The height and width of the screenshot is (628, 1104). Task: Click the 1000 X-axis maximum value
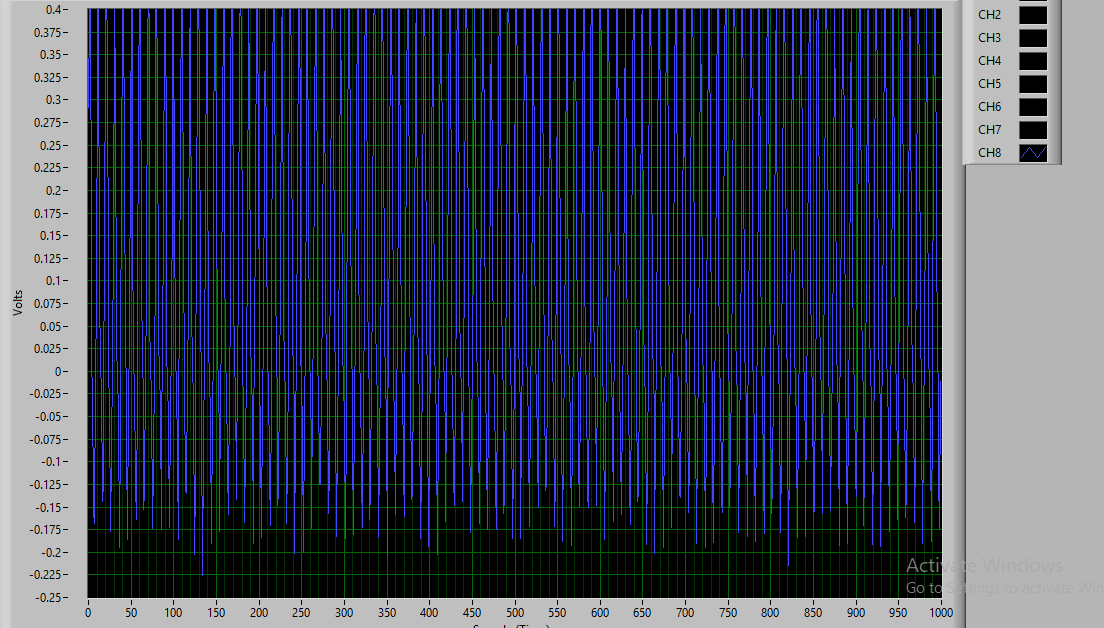coord(941,613)
